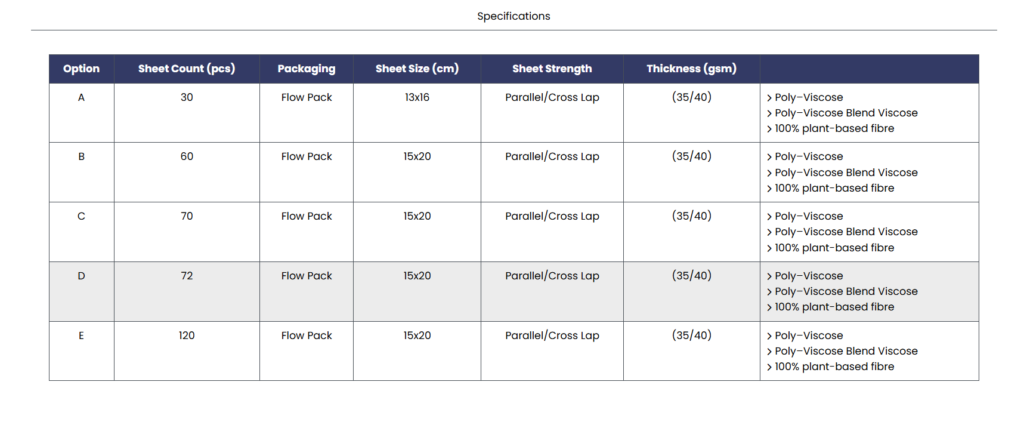Click the sheet count value 30
1024x431 pixels.
(x=187, y=97)
